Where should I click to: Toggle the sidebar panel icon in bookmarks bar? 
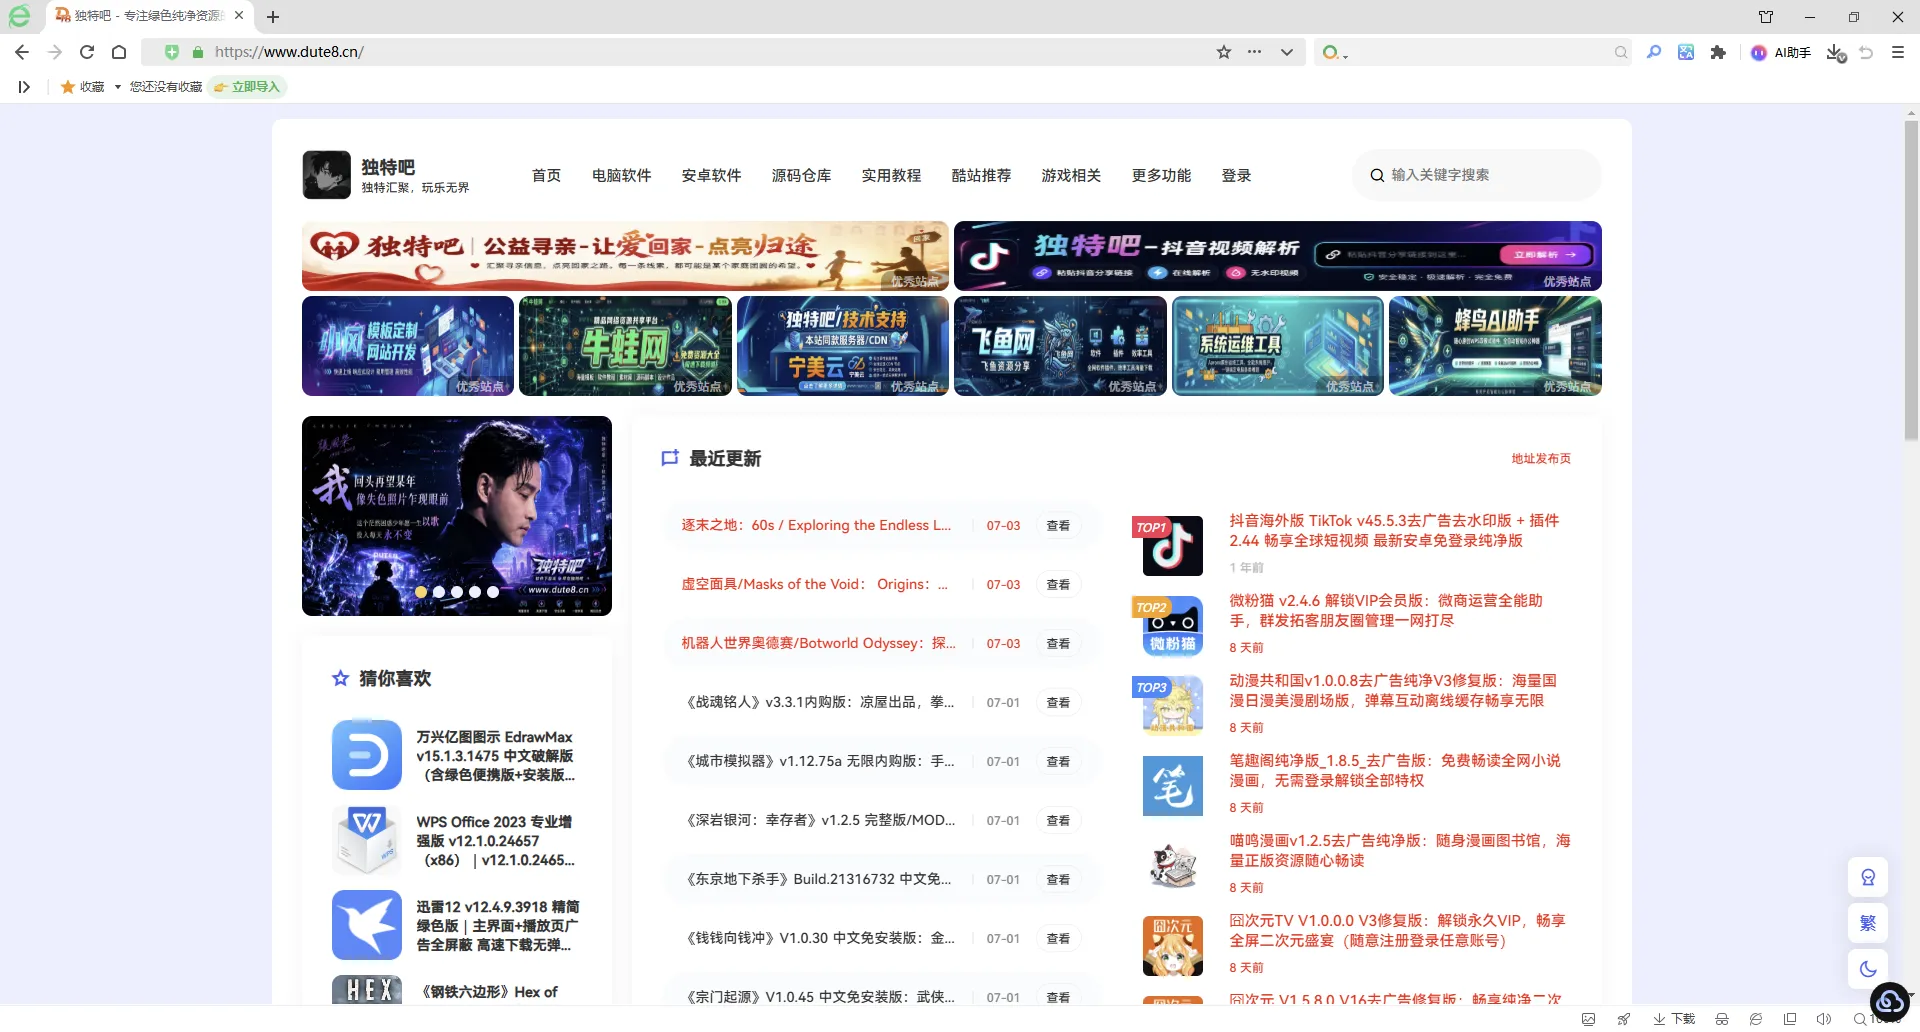(x=24, y=87)
